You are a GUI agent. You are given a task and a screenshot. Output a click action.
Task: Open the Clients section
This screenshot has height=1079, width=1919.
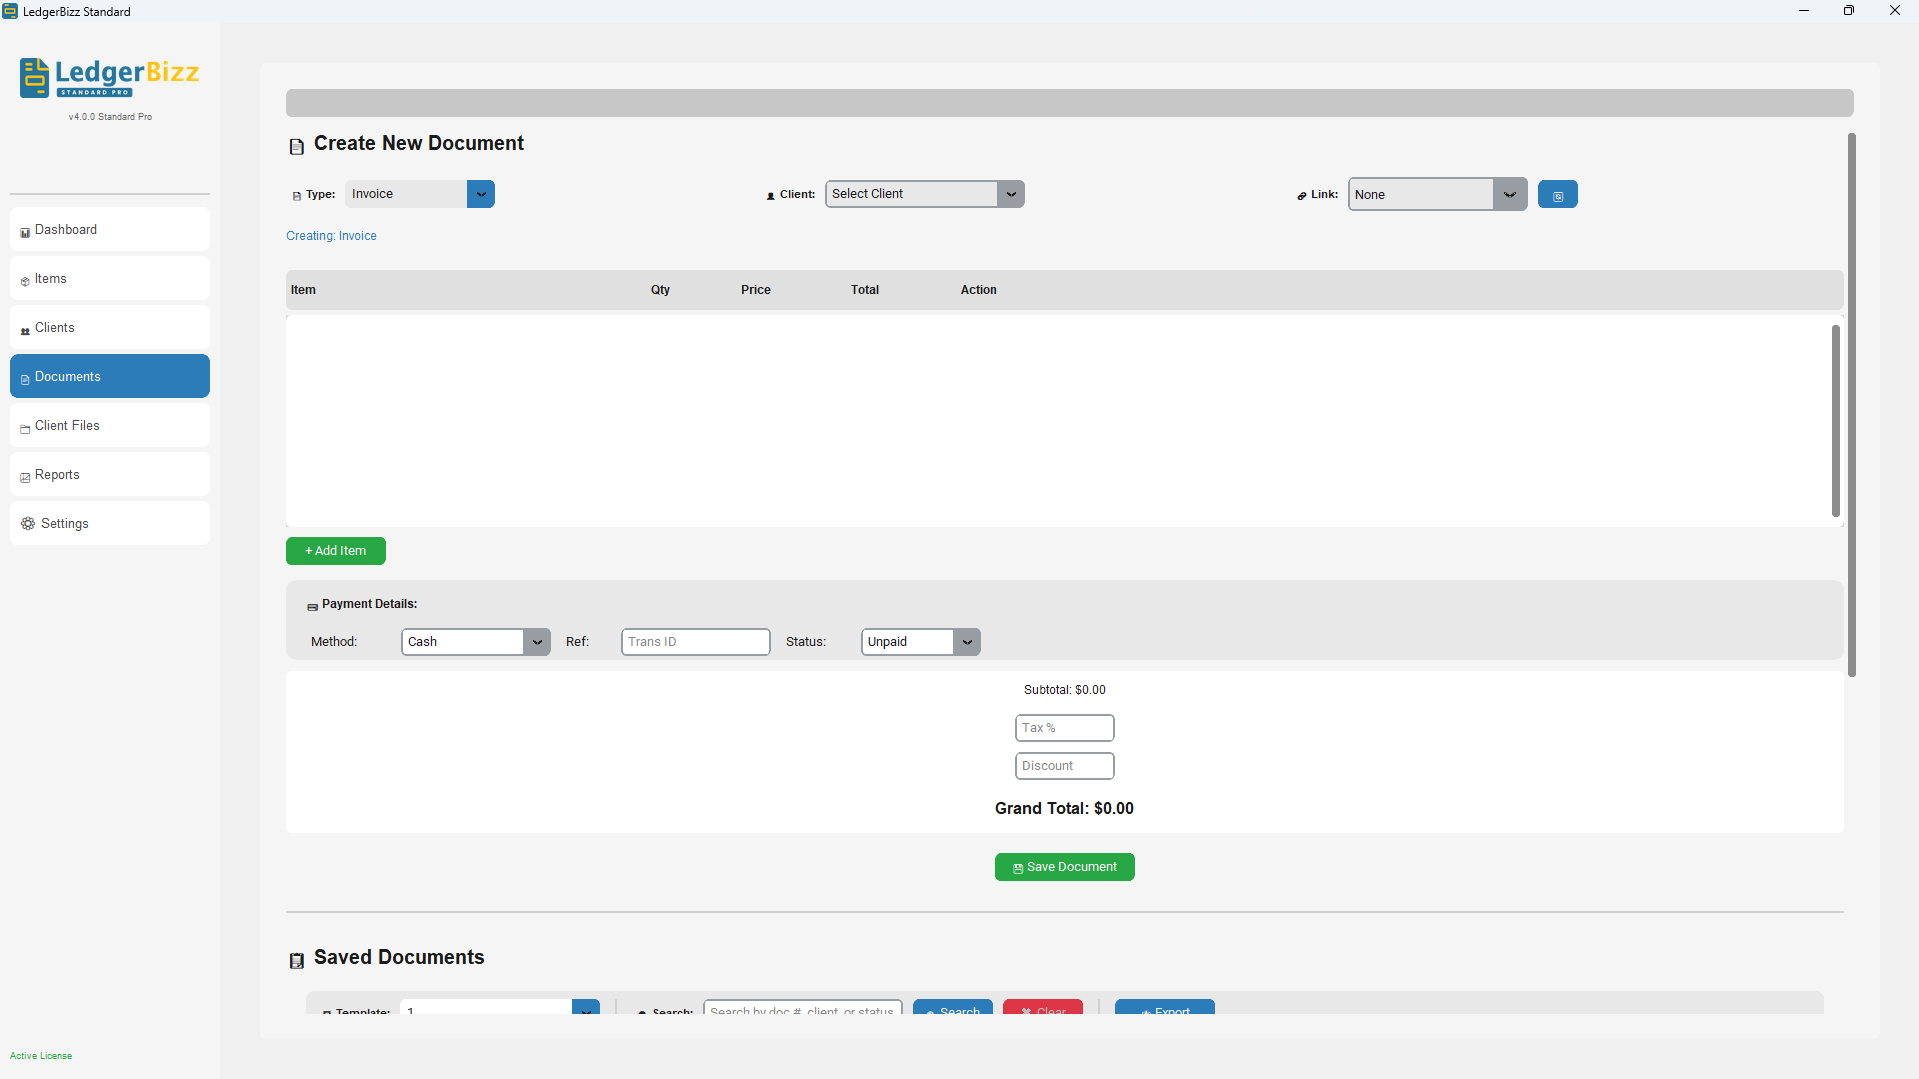click(x=110, y=328)
